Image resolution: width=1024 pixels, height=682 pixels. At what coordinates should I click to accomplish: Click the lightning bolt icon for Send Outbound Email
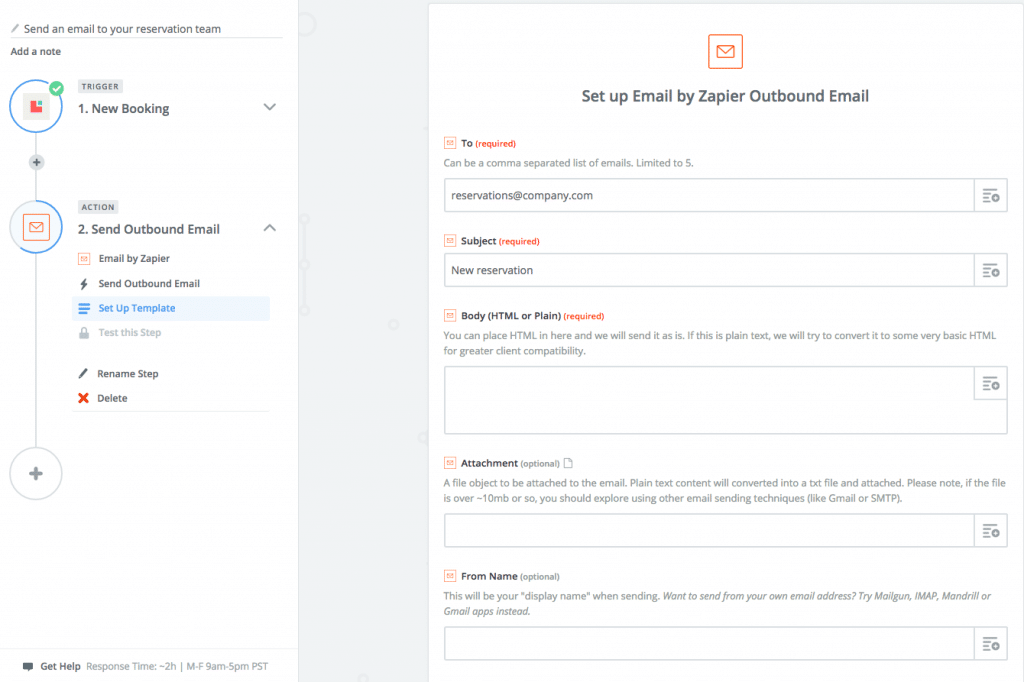(x=84, y=284)
